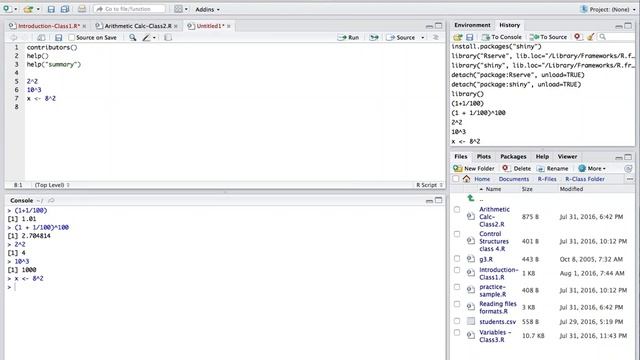Viewport: 640px width, 360px height.
Task: Check the Arithmetic Calc-Class2.R file checkbox
Action: pos(457,209)
